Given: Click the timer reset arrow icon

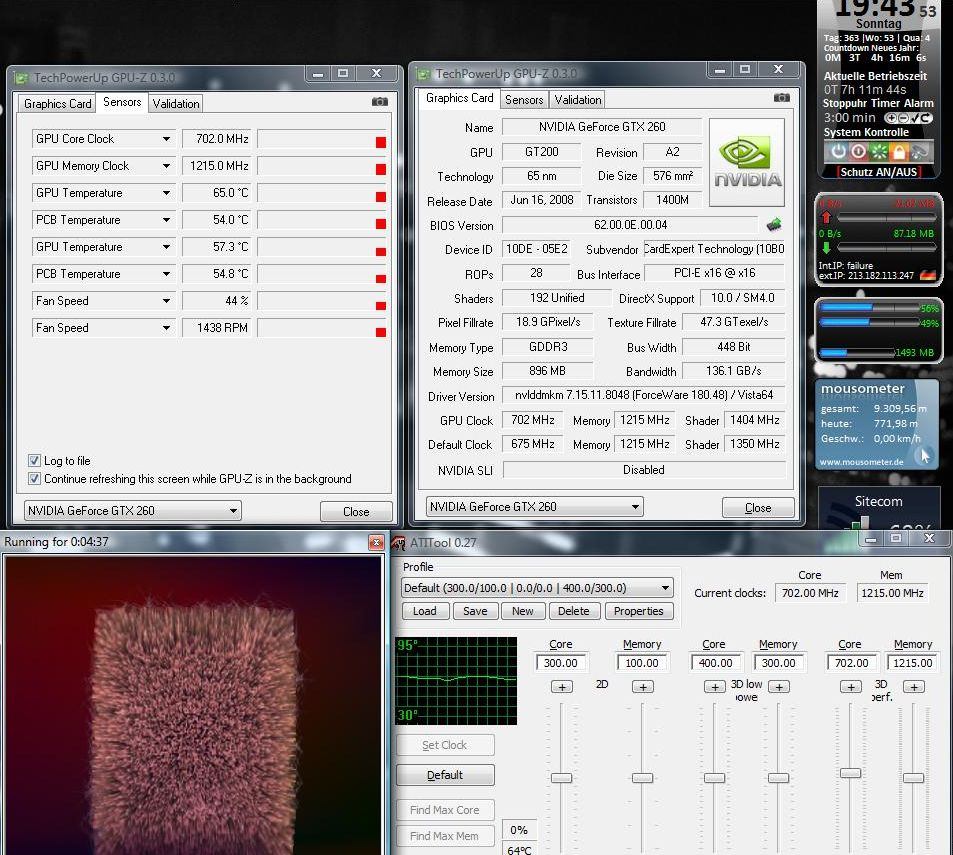Looking at the screenshot, I should (x=926, y=118).
